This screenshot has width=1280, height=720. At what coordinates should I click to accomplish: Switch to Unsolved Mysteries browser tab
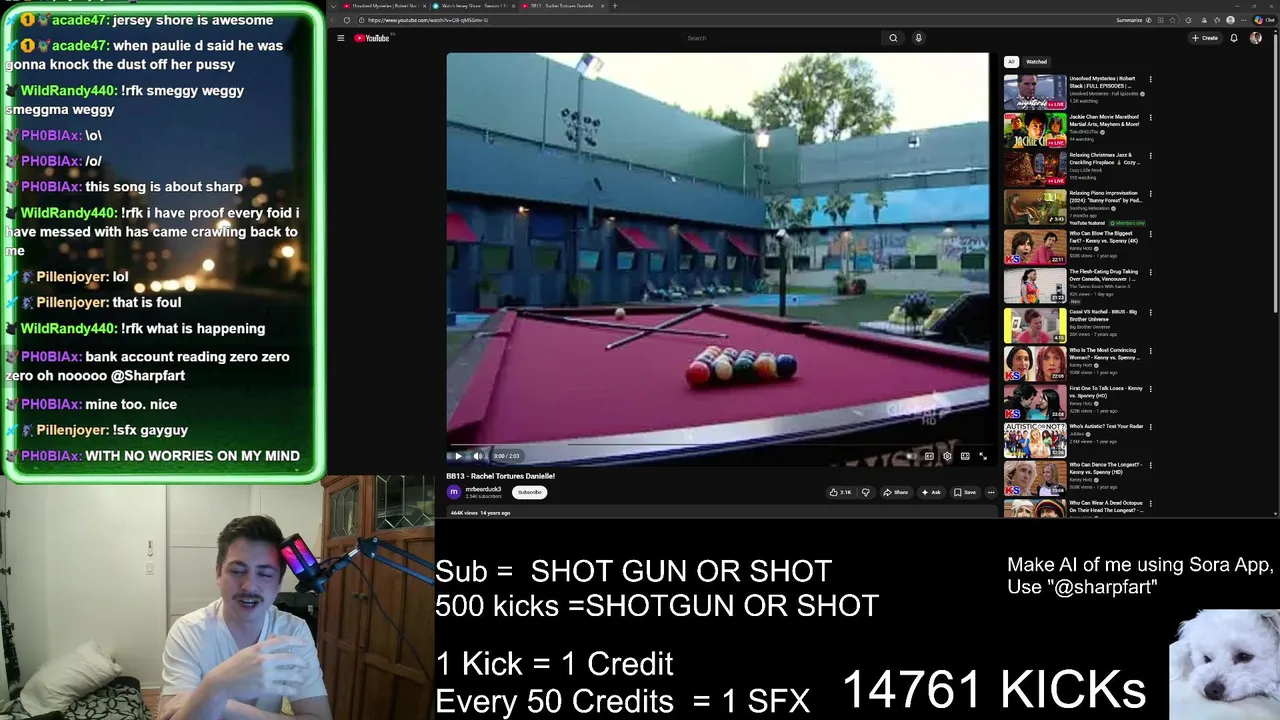[x=384, y=6]
